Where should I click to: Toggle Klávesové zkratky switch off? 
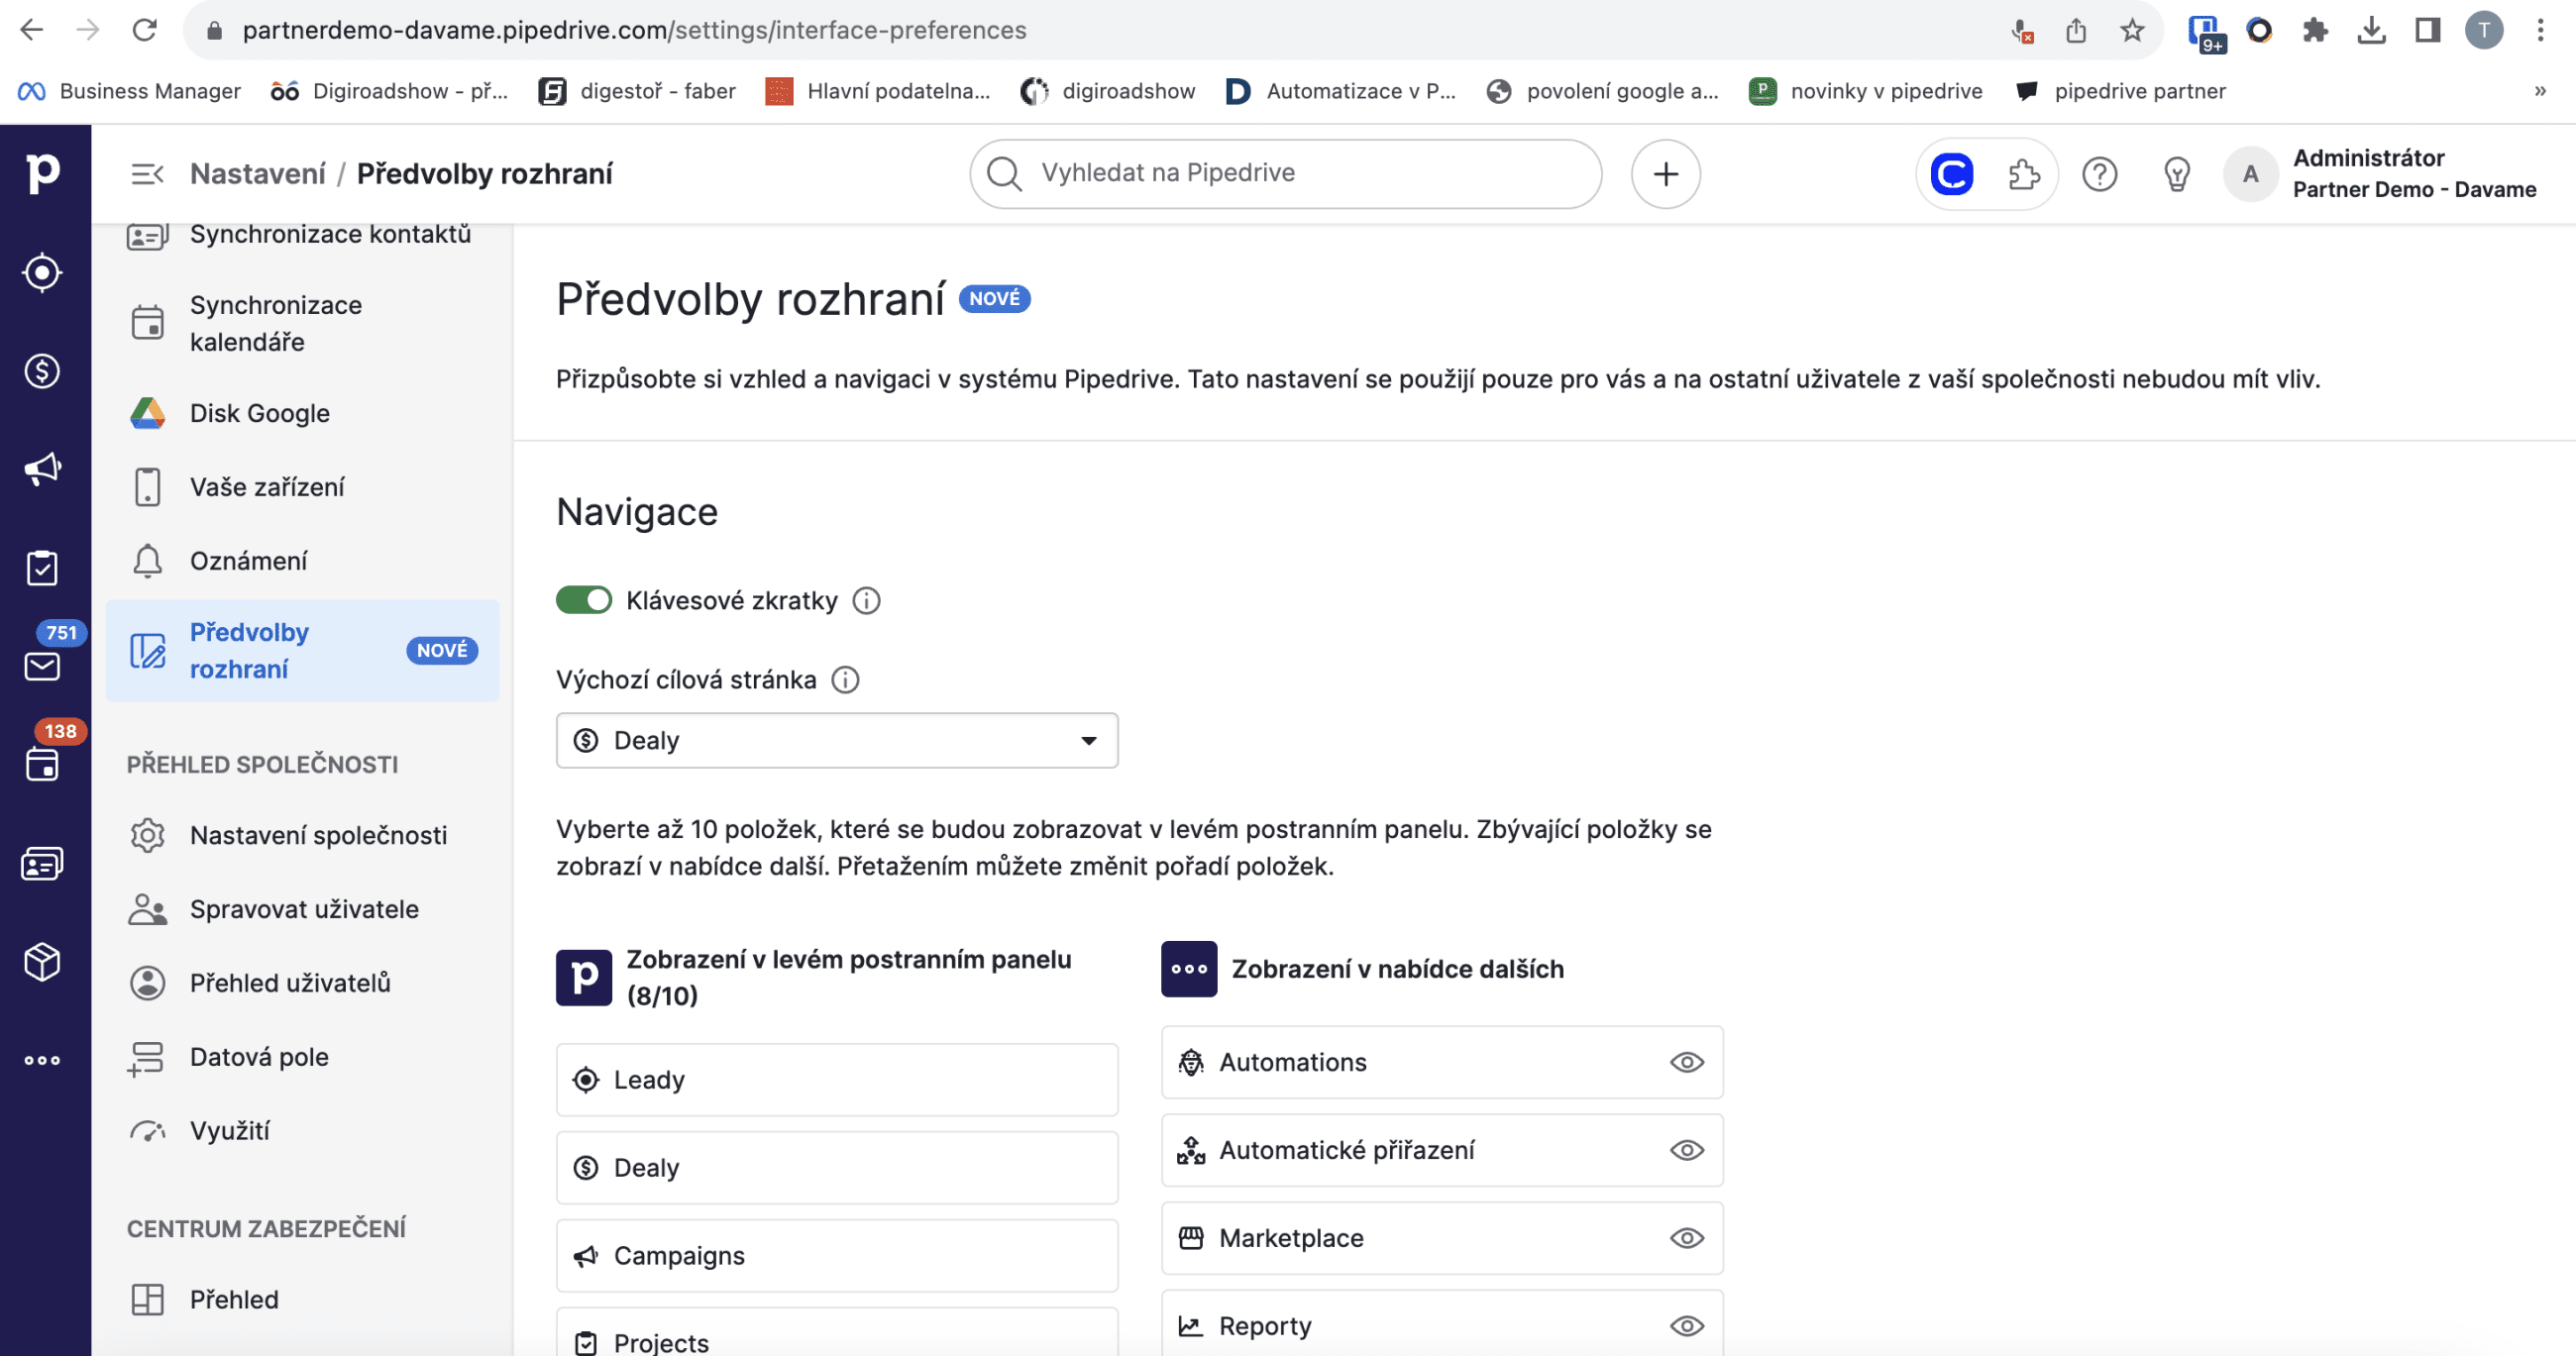(584, 600)
